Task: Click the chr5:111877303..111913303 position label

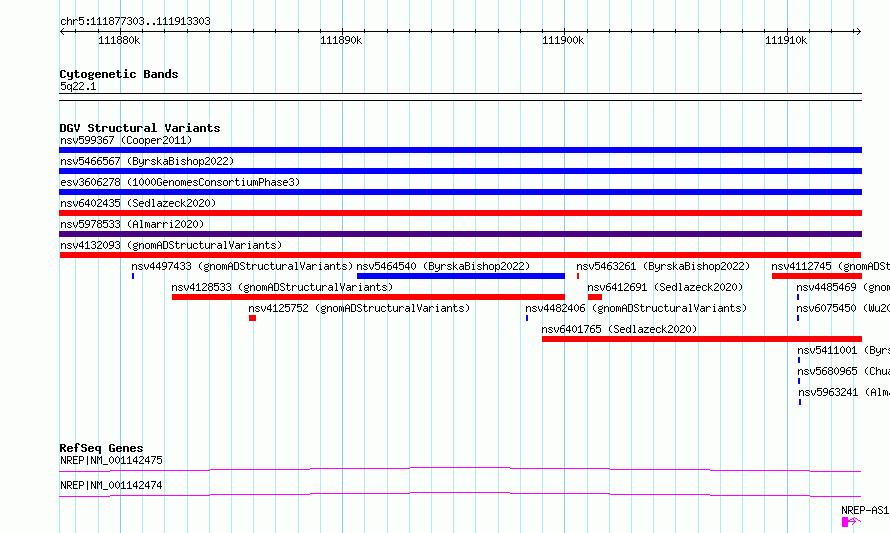Action: point(135,22)
